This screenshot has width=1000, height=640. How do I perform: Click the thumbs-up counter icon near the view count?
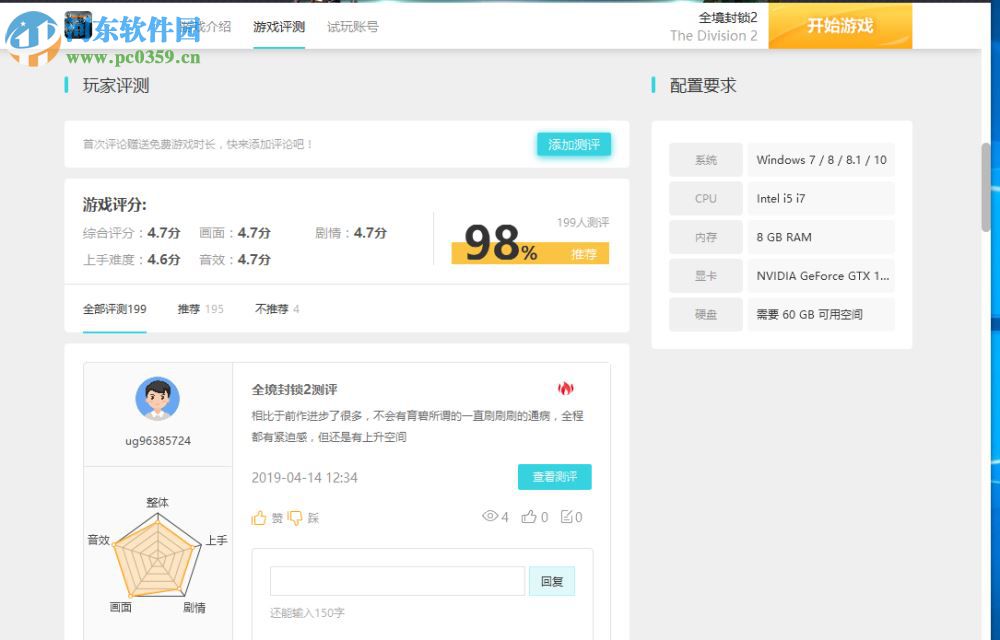(530, 517)
